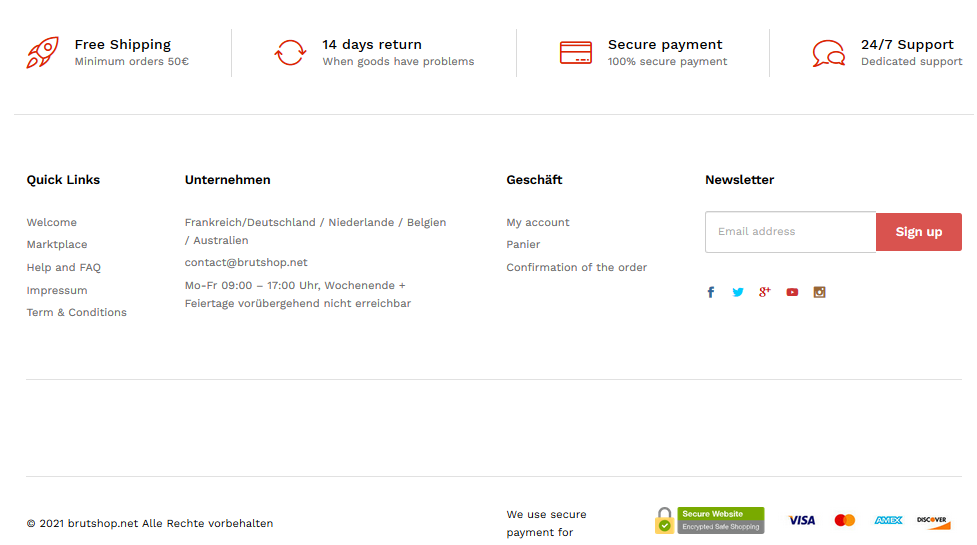The height and width of the screenshot is (545, 977).
Task: Open the My account link
Action: (538, 222)
